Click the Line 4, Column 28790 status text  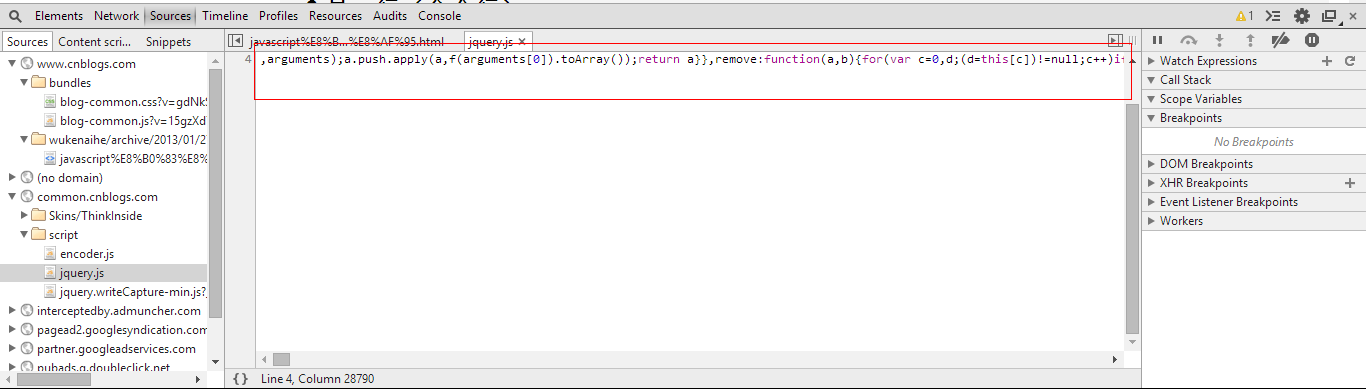click(x=317, y=380)
